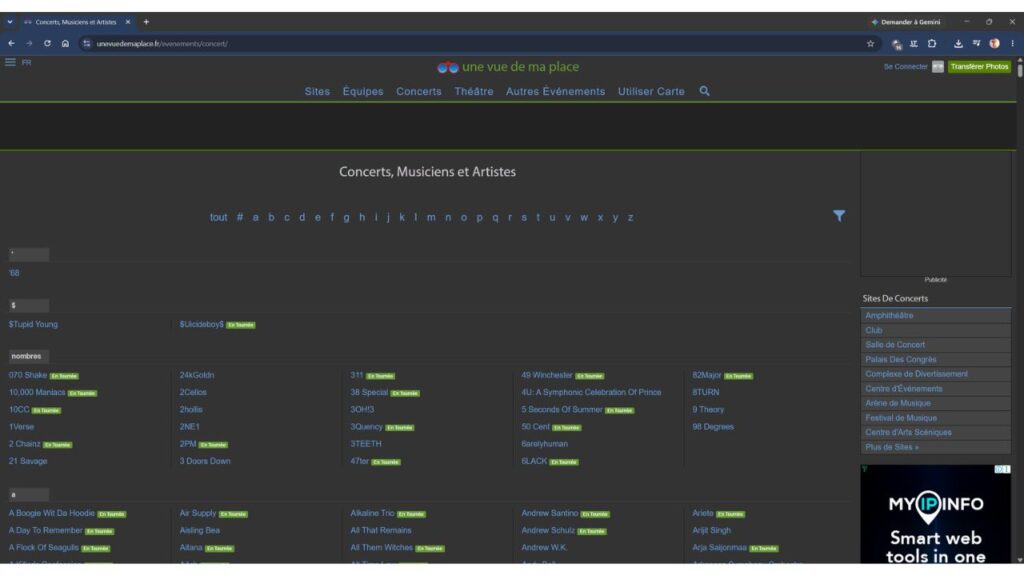Viewport: 1024px width, 576px height.
Task: Open the A Day To Remember link
Action: click(45, 530)
